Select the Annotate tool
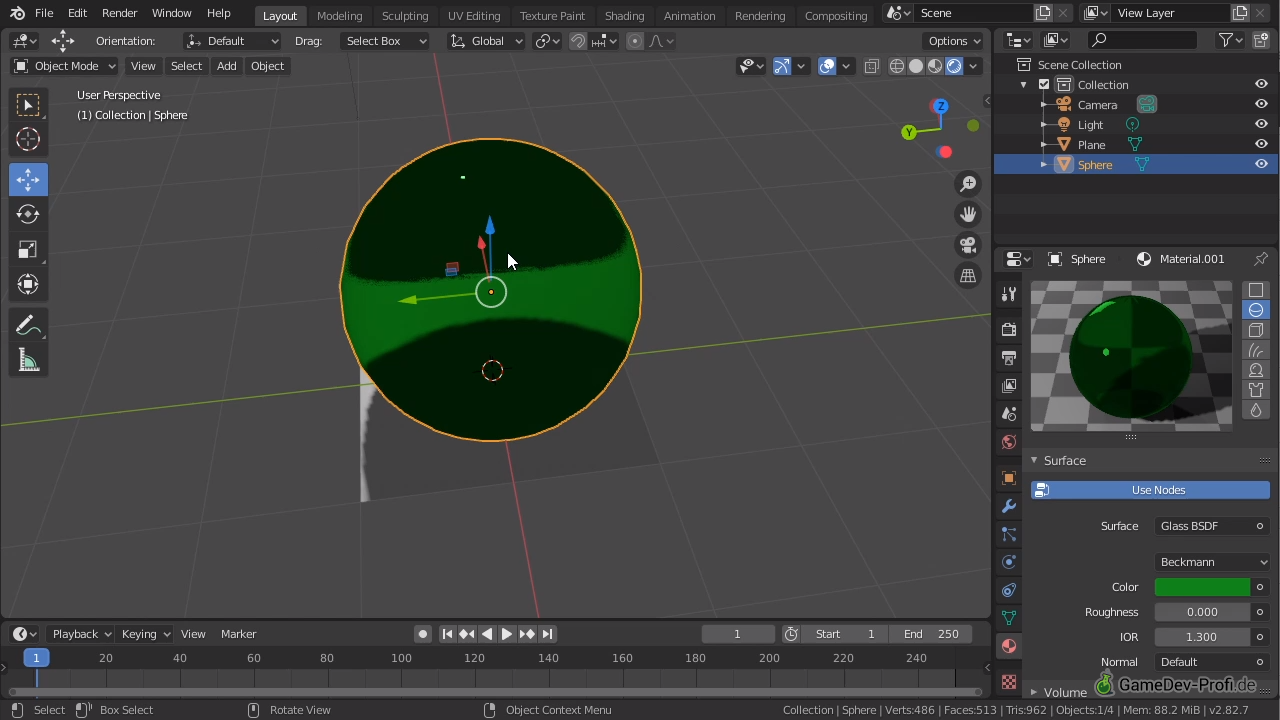The image size is (1280, 720). click(x=28, y=326)
